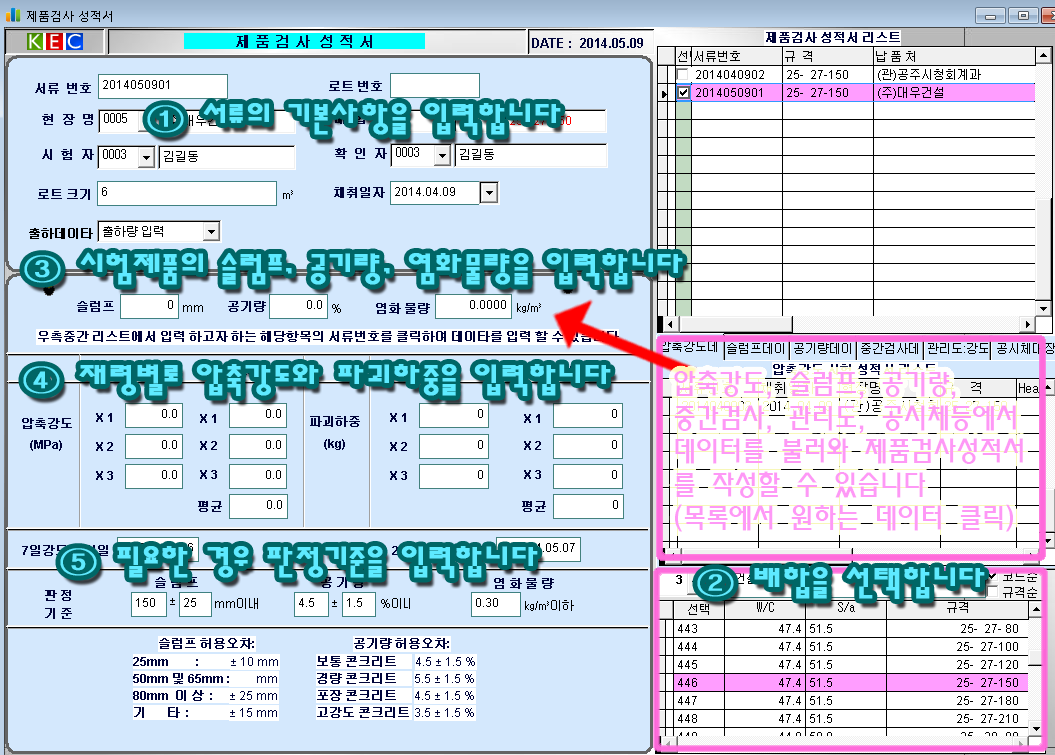Select the 중간검사데 tab

[889, 348]
